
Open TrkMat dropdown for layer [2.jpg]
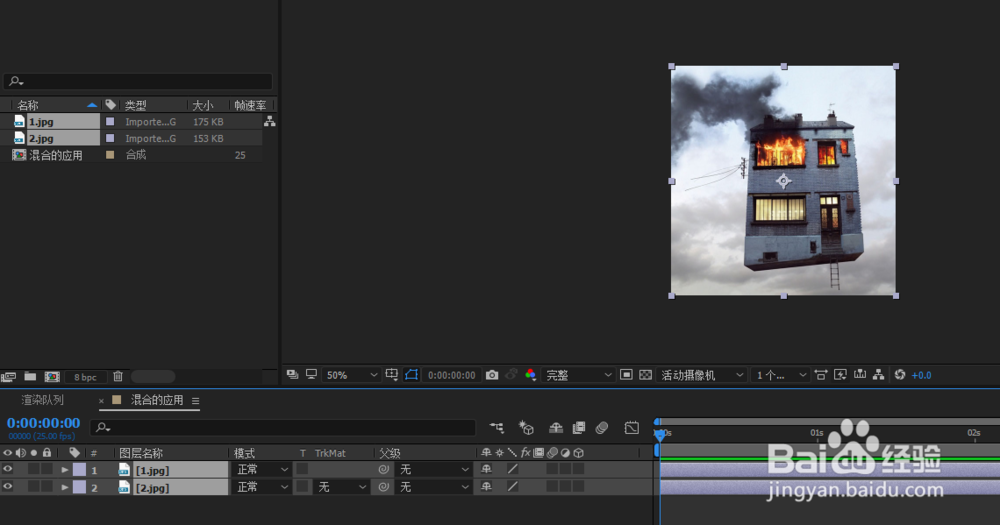341,487
